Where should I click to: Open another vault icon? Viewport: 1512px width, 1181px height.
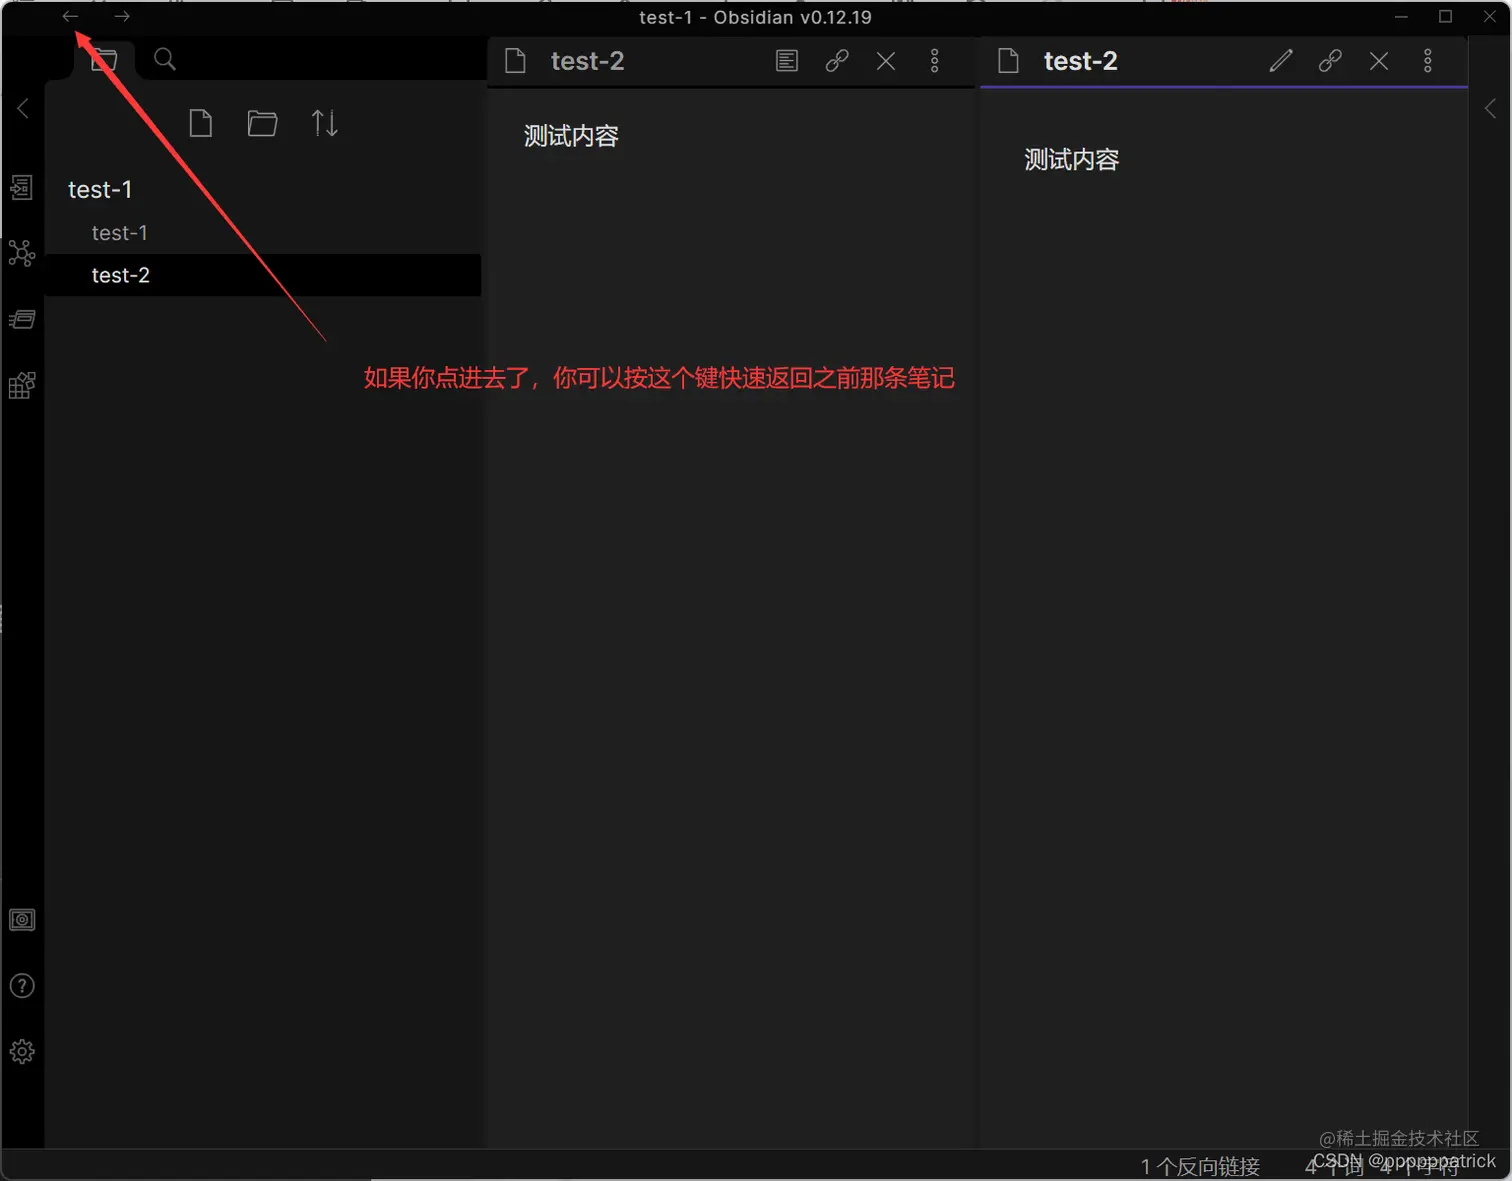coord(22,920)
